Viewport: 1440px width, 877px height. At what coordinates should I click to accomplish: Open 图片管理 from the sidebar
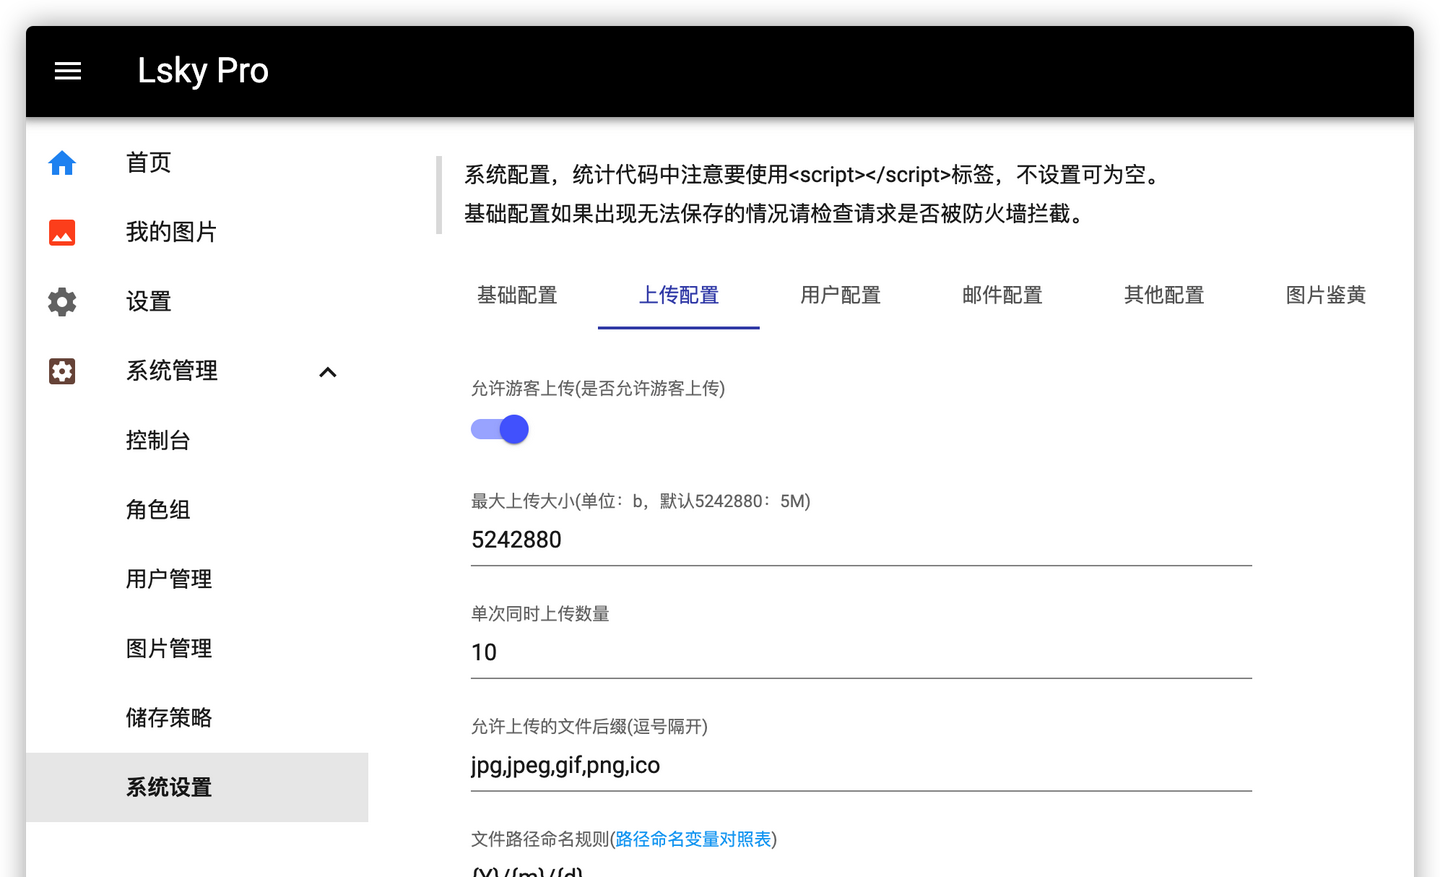[x=167, y=647]
